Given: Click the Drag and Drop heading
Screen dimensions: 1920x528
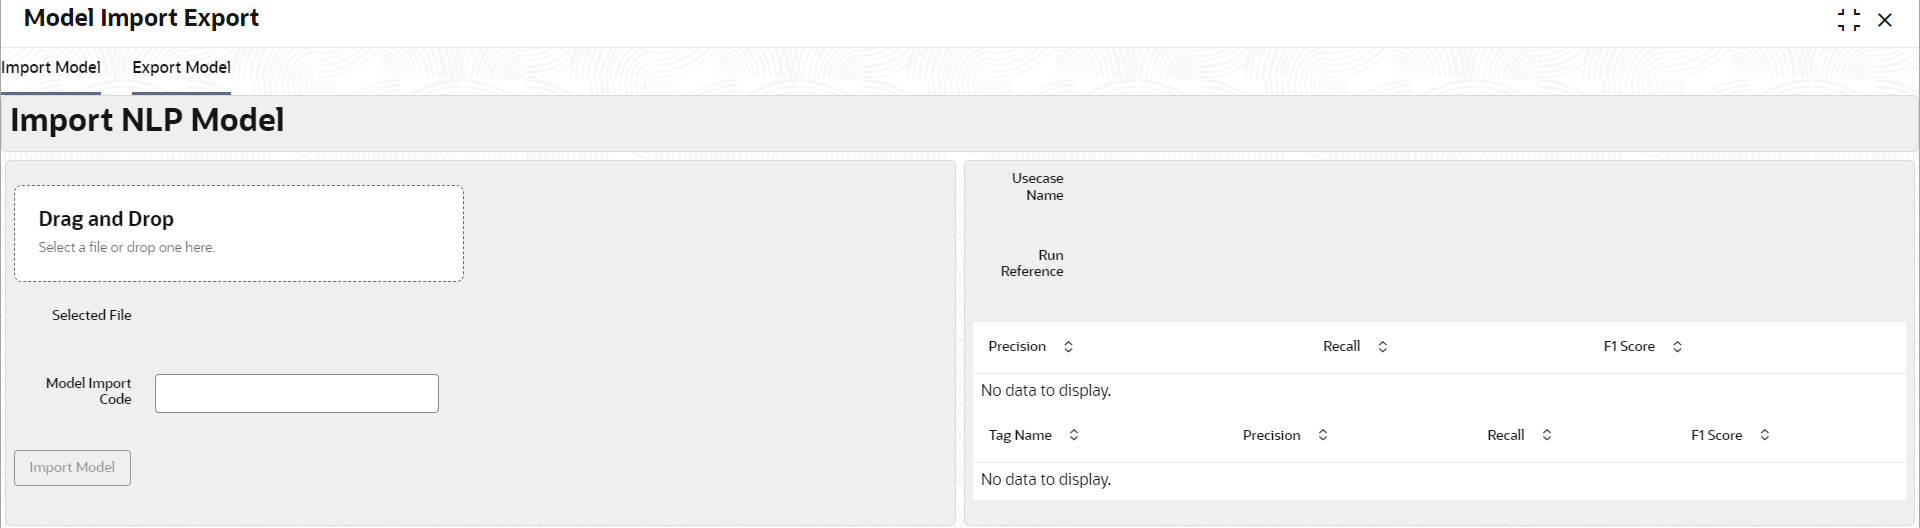Looking at the screenshot, I should pos(106,219).
